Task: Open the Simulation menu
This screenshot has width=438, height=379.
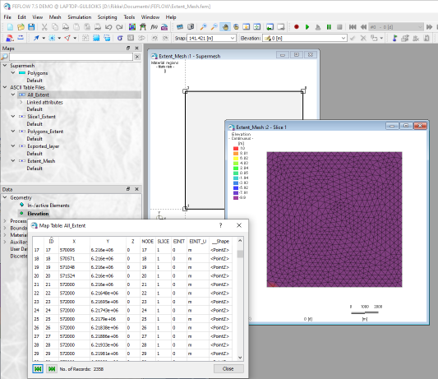Action: pyautogui.click(x=79, y=17)
